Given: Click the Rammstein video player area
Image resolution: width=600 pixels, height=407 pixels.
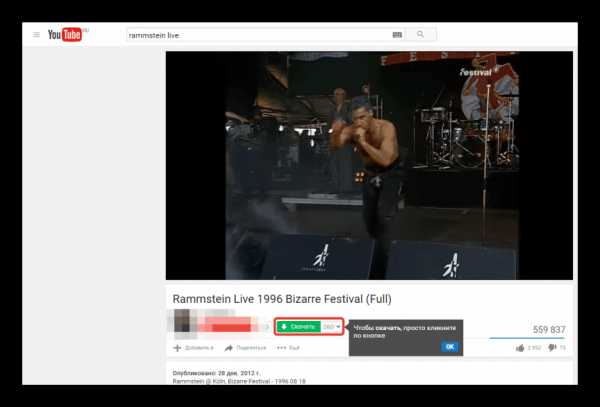Looking at the screenshot, I should pyautogui.click(x=369, y=165).
